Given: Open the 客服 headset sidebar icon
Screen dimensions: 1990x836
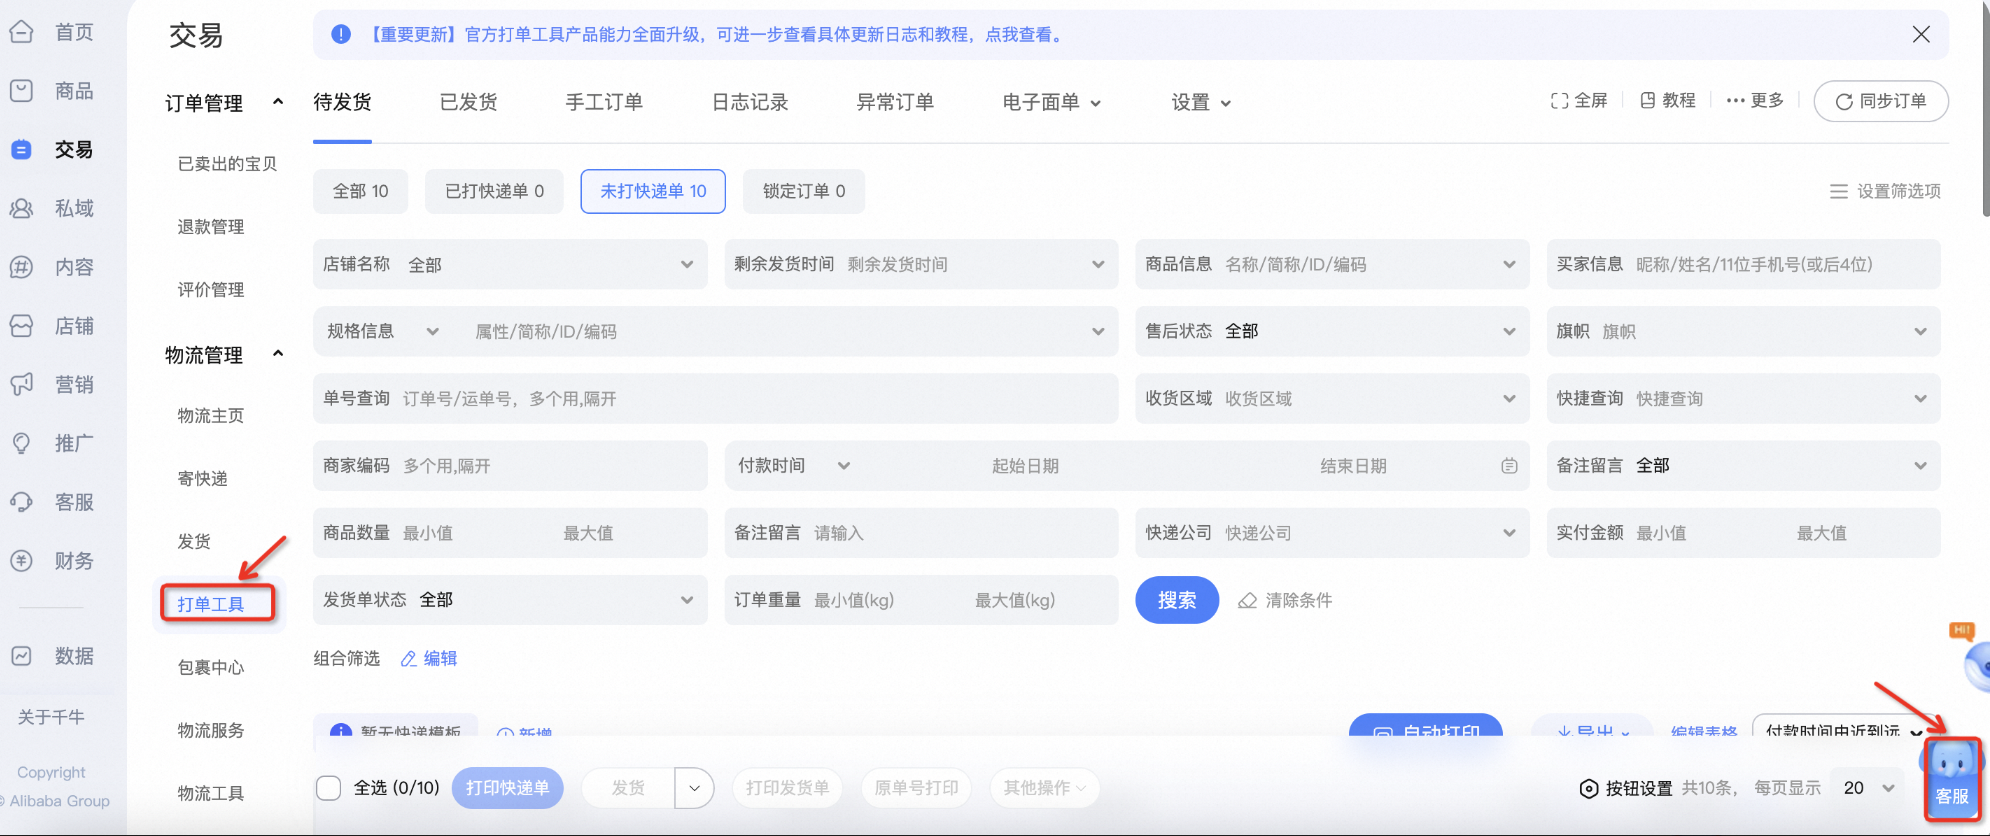Looking at the screenshot, I should click(x=21, y=502).
